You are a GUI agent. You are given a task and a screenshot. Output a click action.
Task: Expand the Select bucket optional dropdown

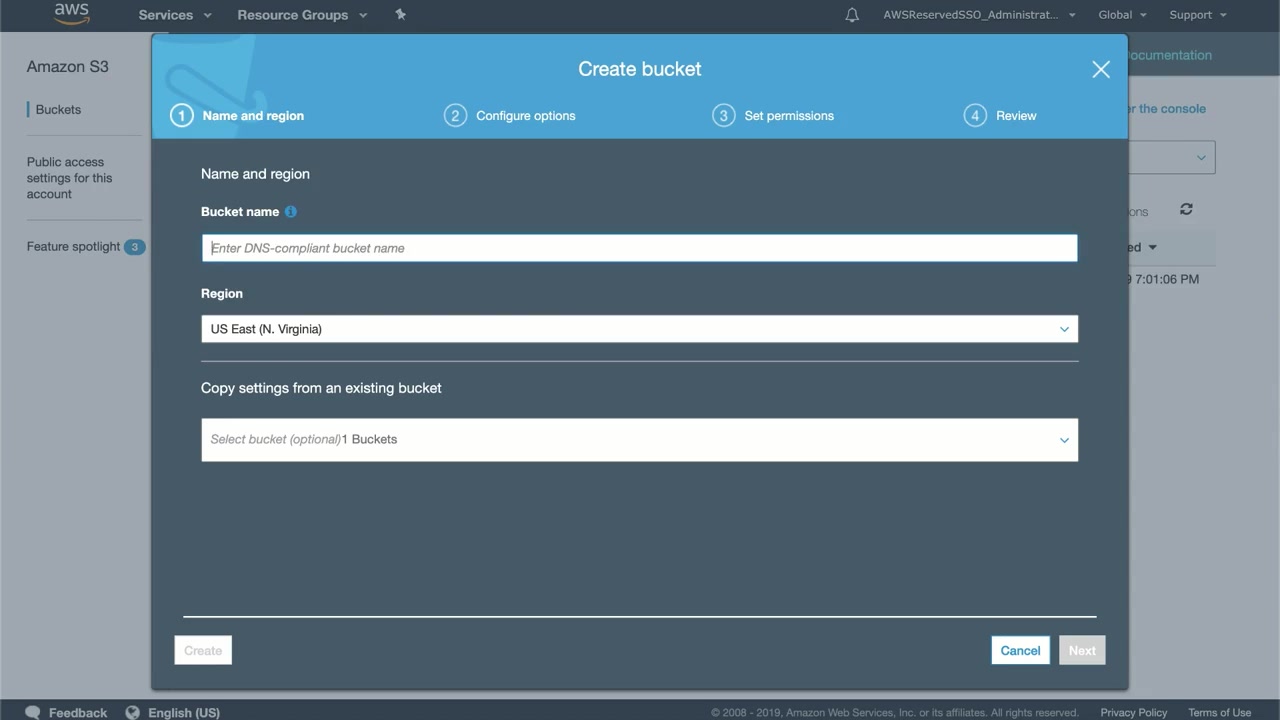coord(640,440)
